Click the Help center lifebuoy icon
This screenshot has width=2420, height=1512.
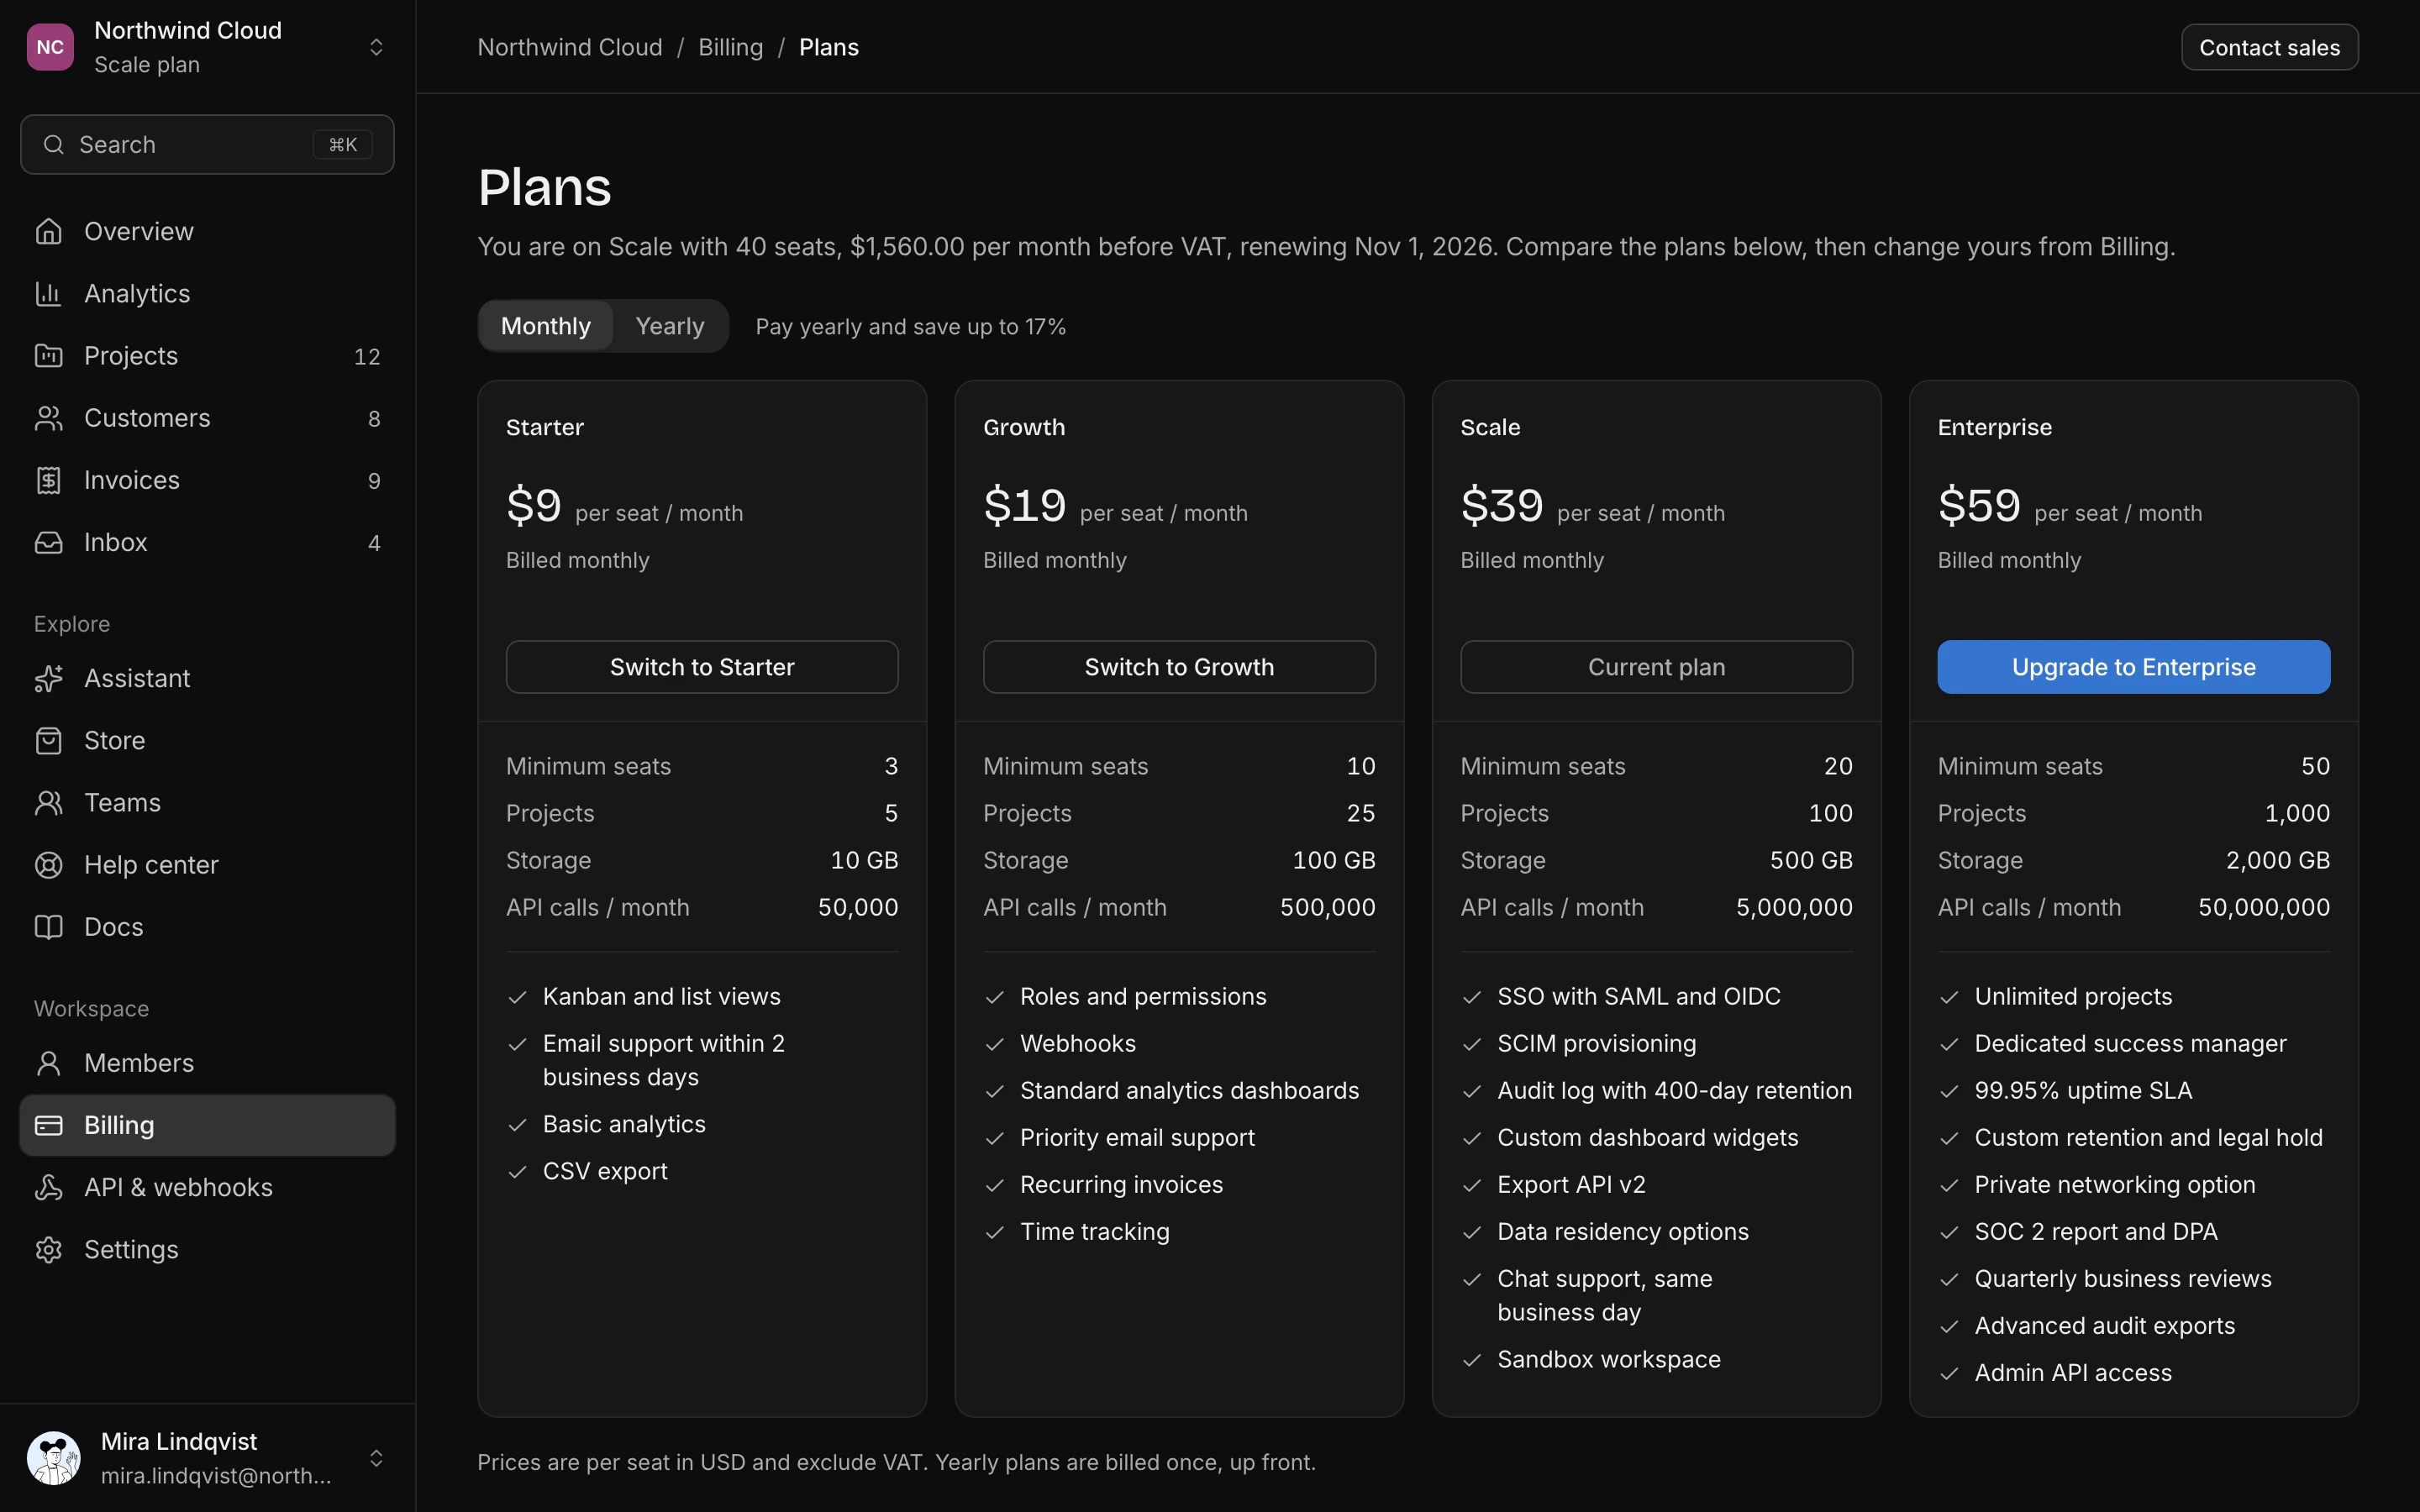[x=49, y=865]
